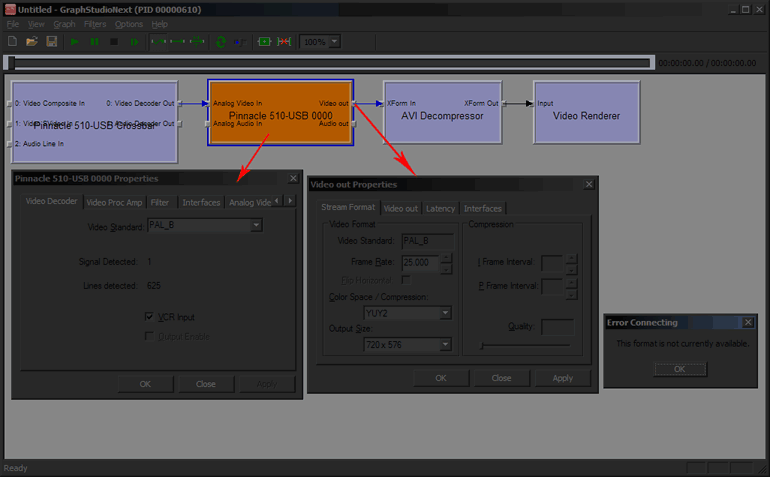Click Close in Video out Properties
This screenshot has width=770, height=477.
point(501,378)
